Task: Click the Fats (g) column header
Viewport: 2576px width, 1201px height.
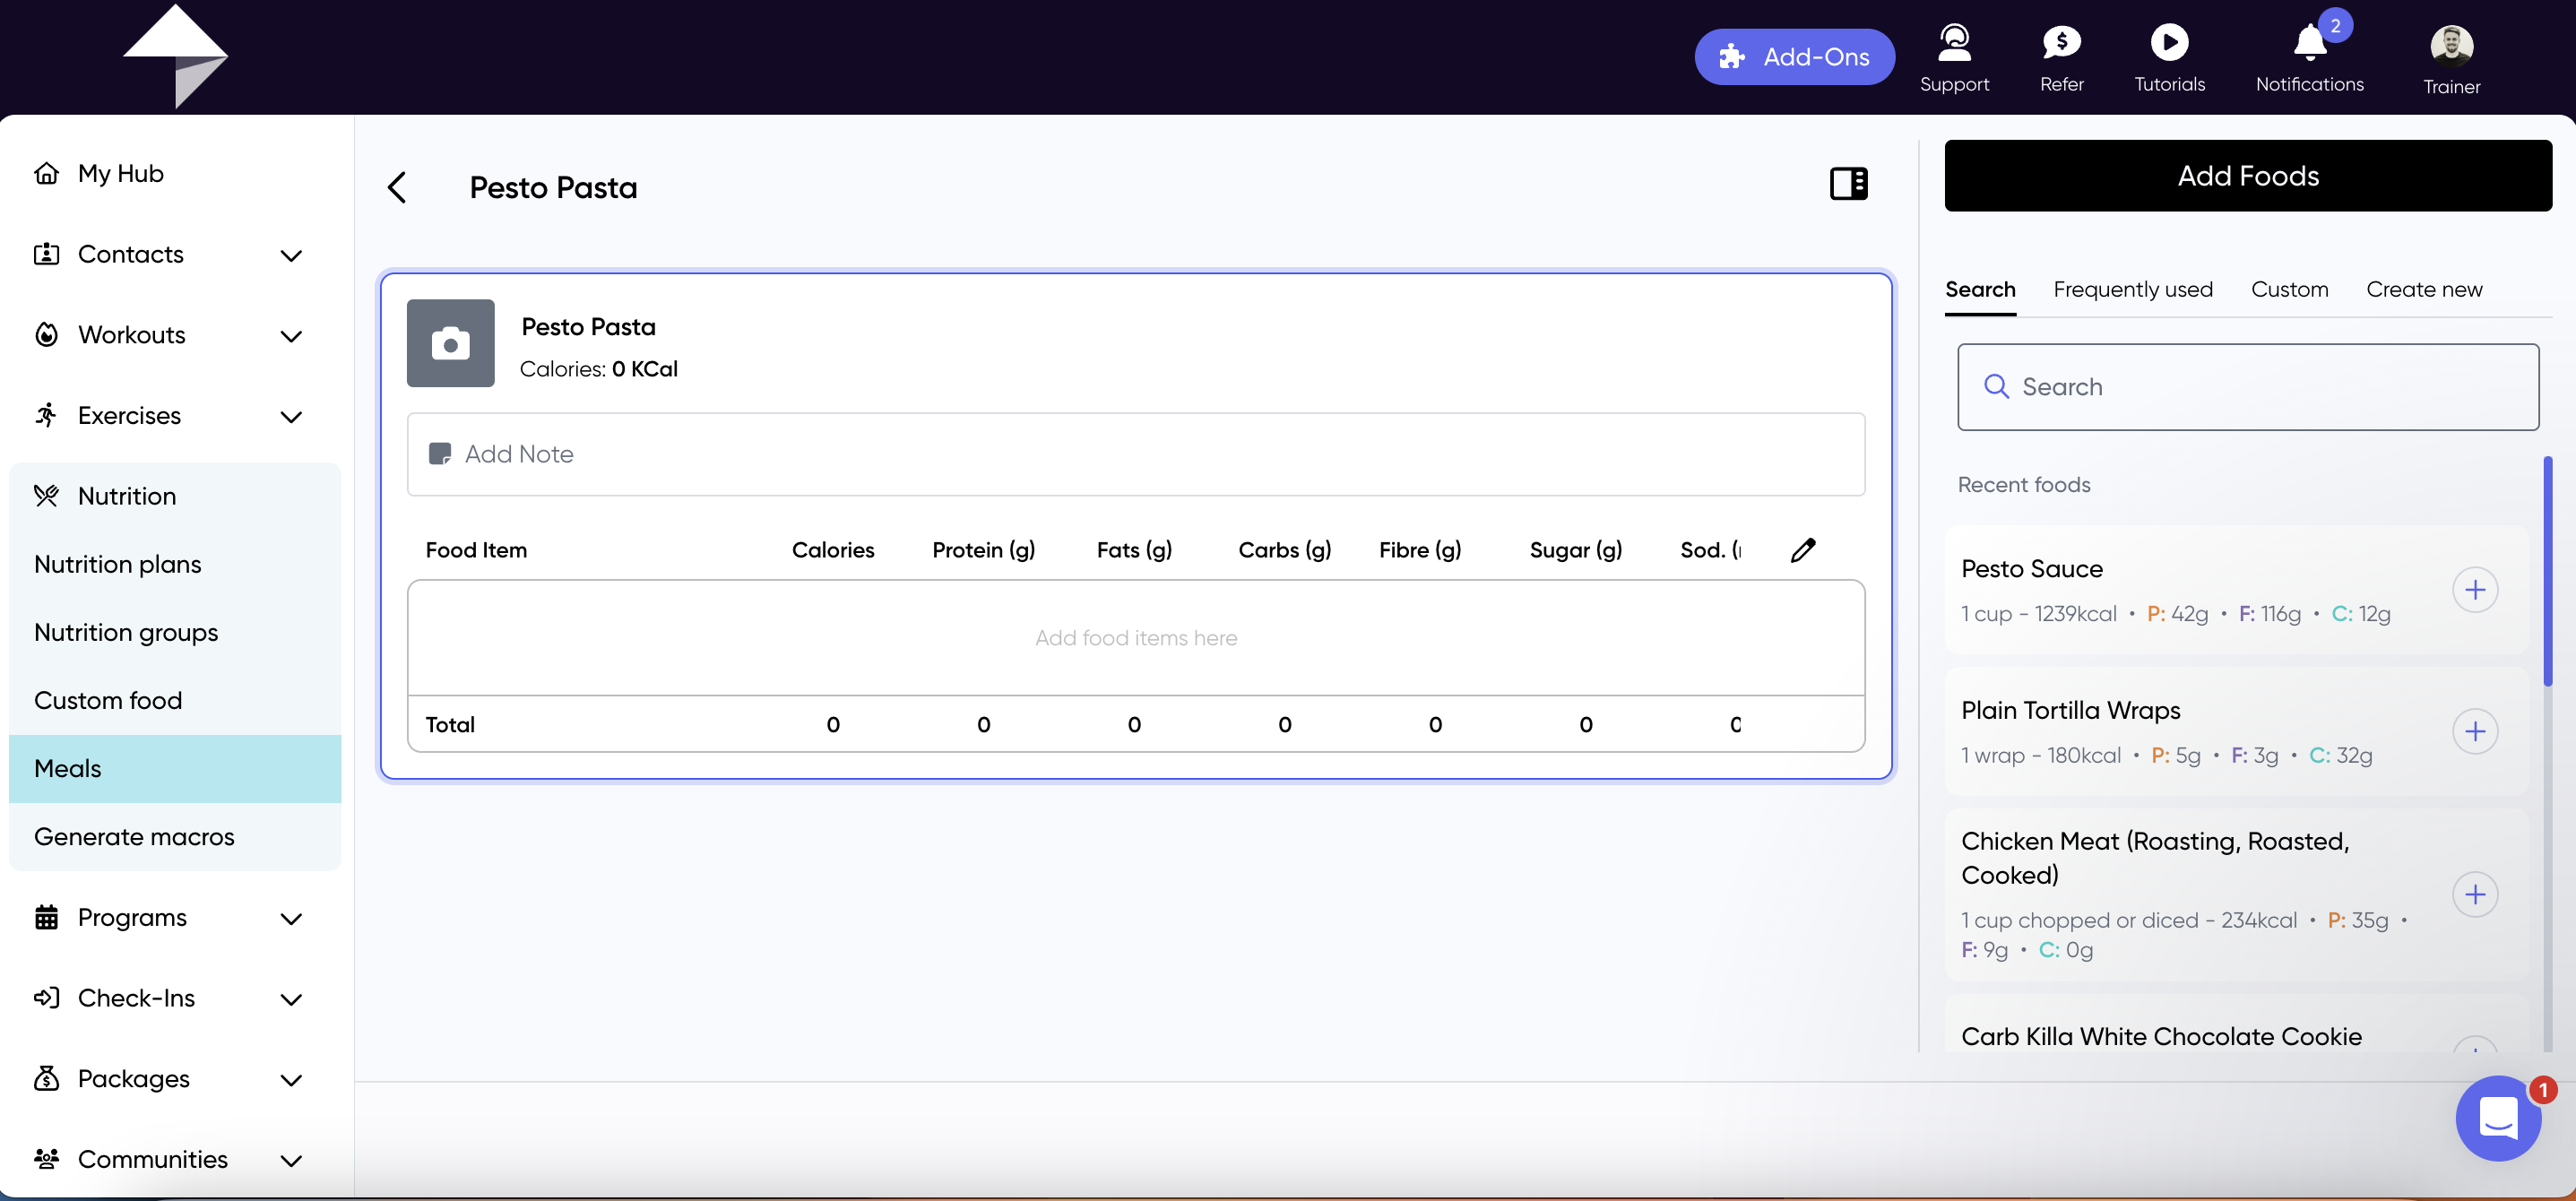Action: coord(1134,550)
